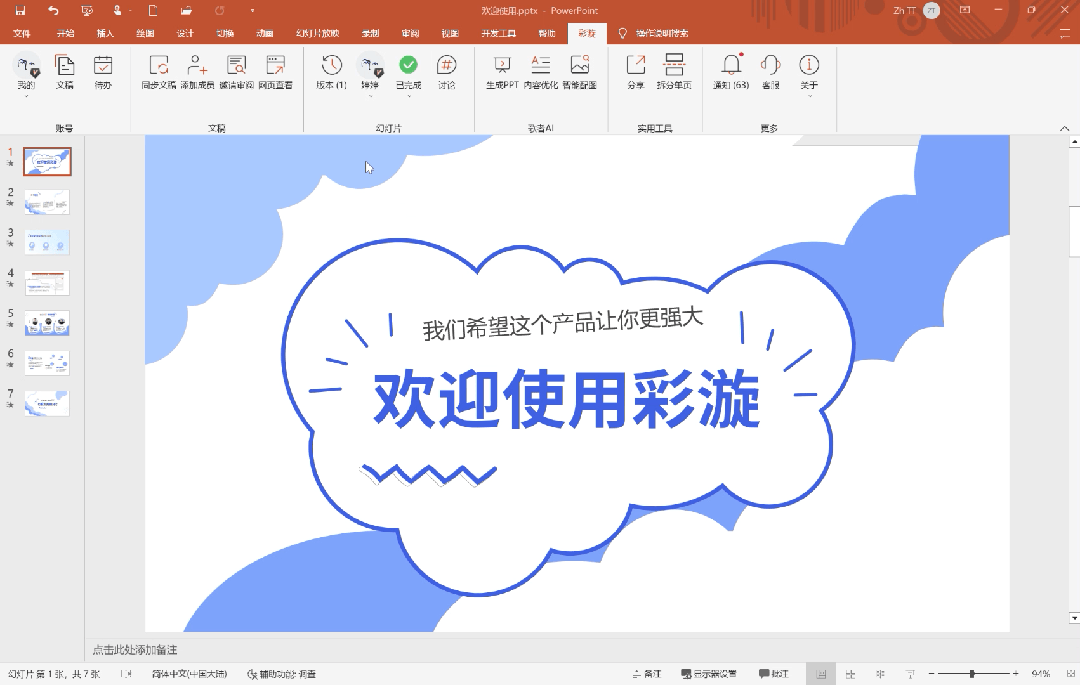Switch to the 设计 Design tab
The height and width of the screenshot is (685, 1080).
(x=185, y=33)
